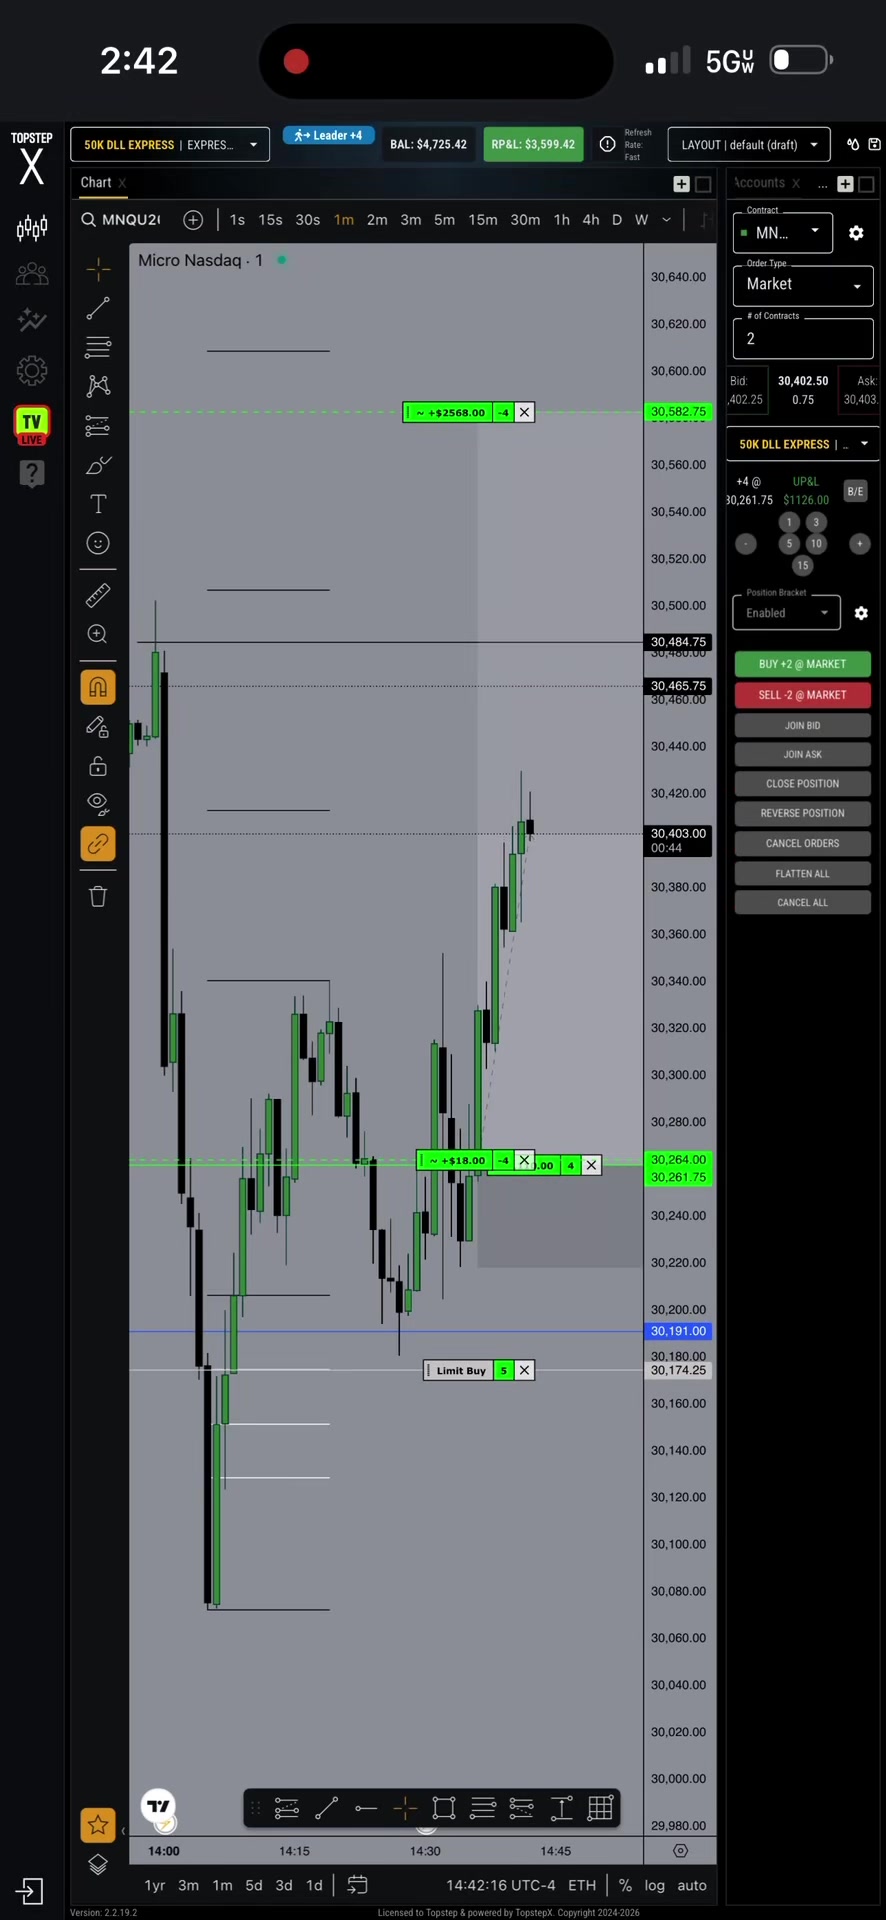The width and height of the screenshot is (886, 1920).
Task: Click SELL -2 @ MARKET
Action: [x=802, y=695]
